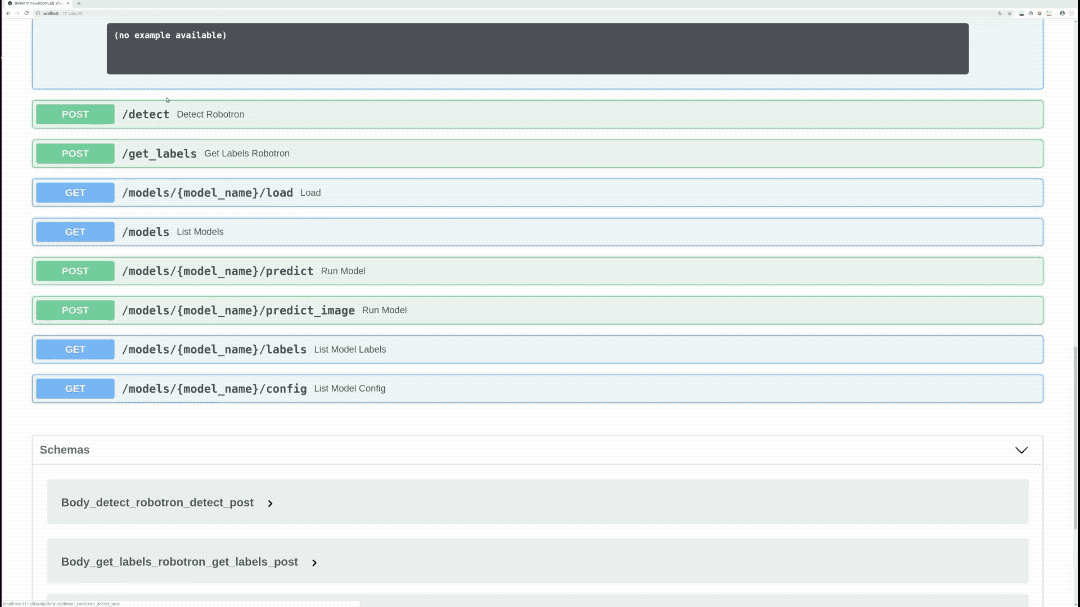Image resolution: width=1080 pixels, height=607 pixels.
Task: Click the /models/{model_name}/labels path link
Action: [x=214, y=350]
